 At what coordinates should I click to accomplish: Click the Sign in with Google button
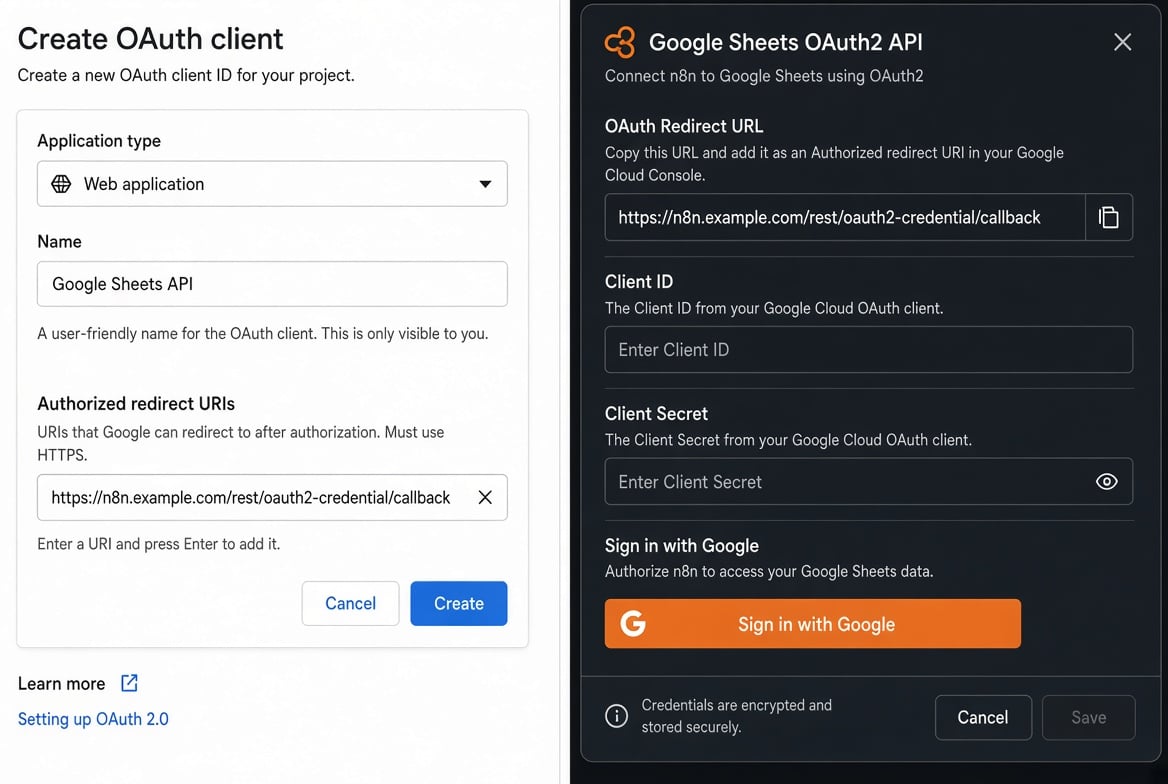813,624
